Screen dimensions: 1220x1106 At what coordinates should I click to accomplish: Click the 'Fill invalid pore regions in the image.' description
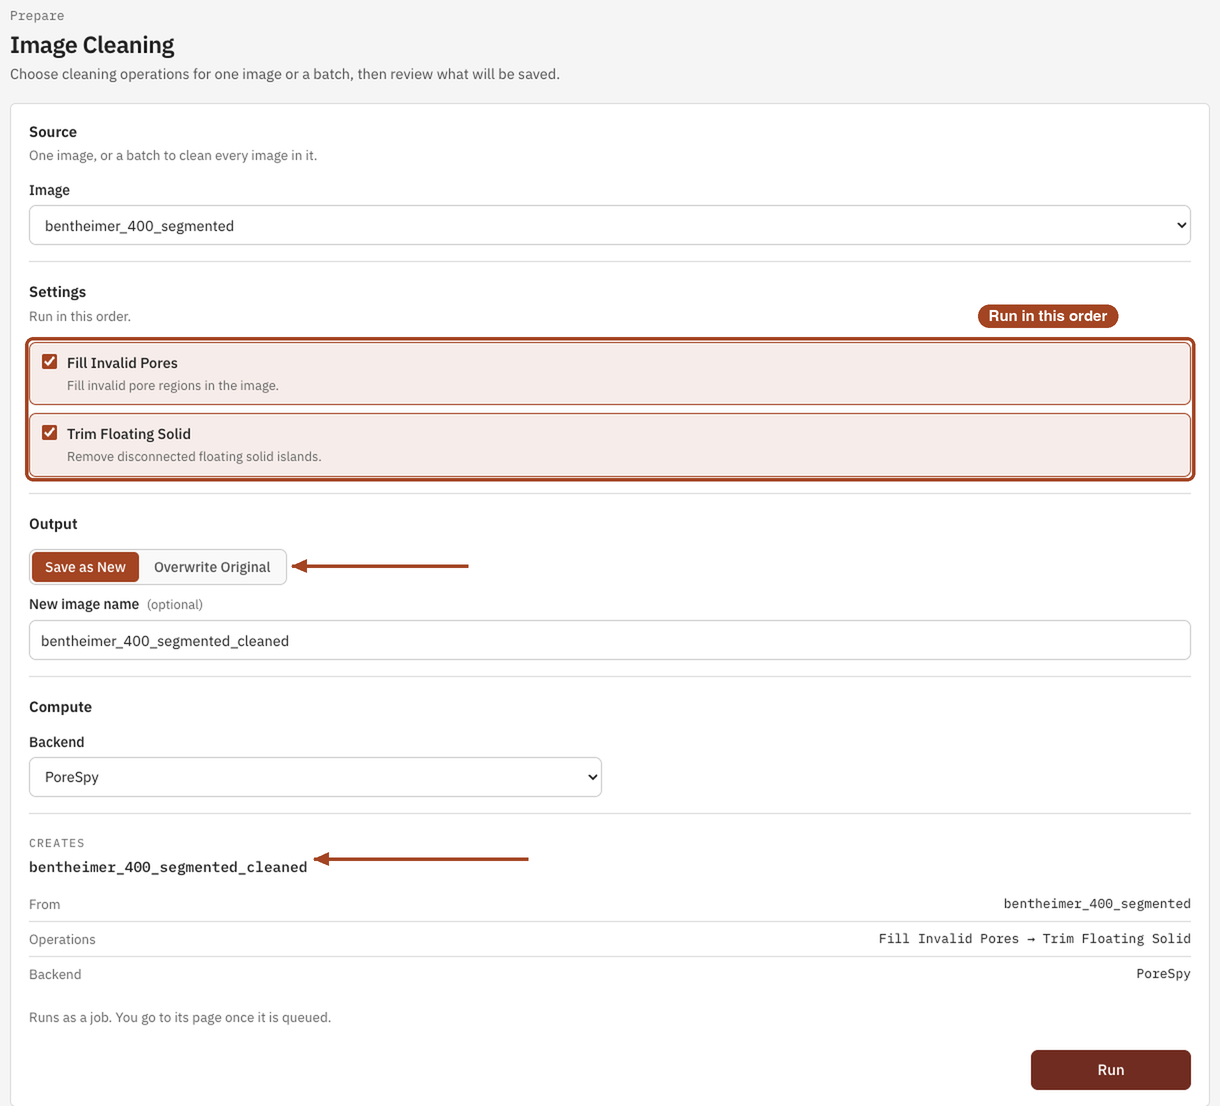coord(173,386)
